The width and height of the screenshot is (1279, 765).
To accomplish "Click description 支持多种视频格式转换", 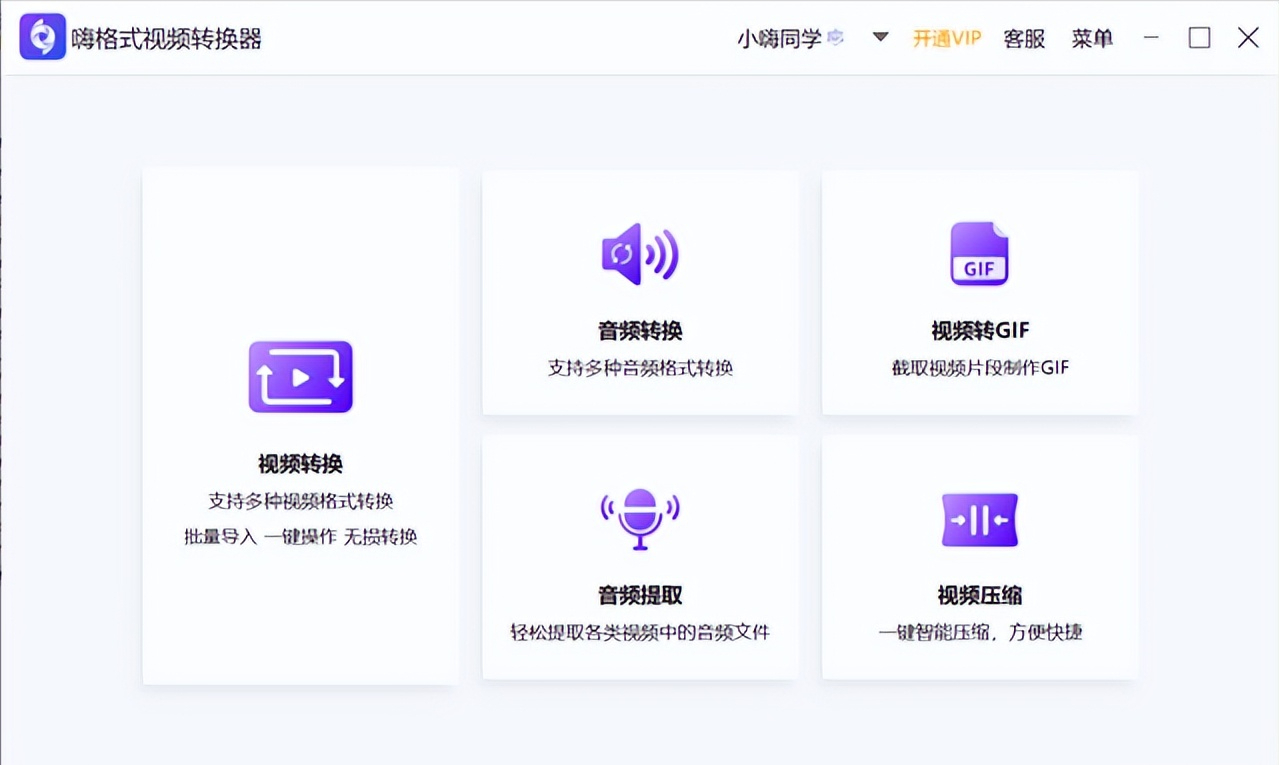I will 300,501.
